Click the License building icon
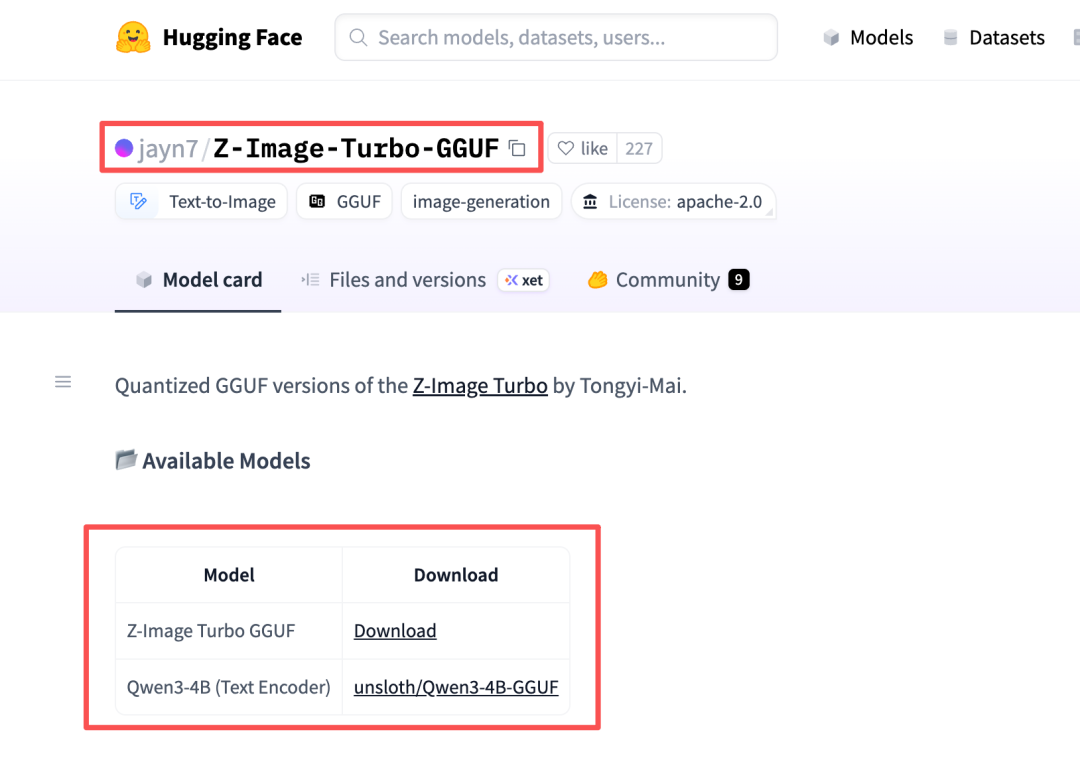The height and width of the screenshot is (758, 1080). 591,202
